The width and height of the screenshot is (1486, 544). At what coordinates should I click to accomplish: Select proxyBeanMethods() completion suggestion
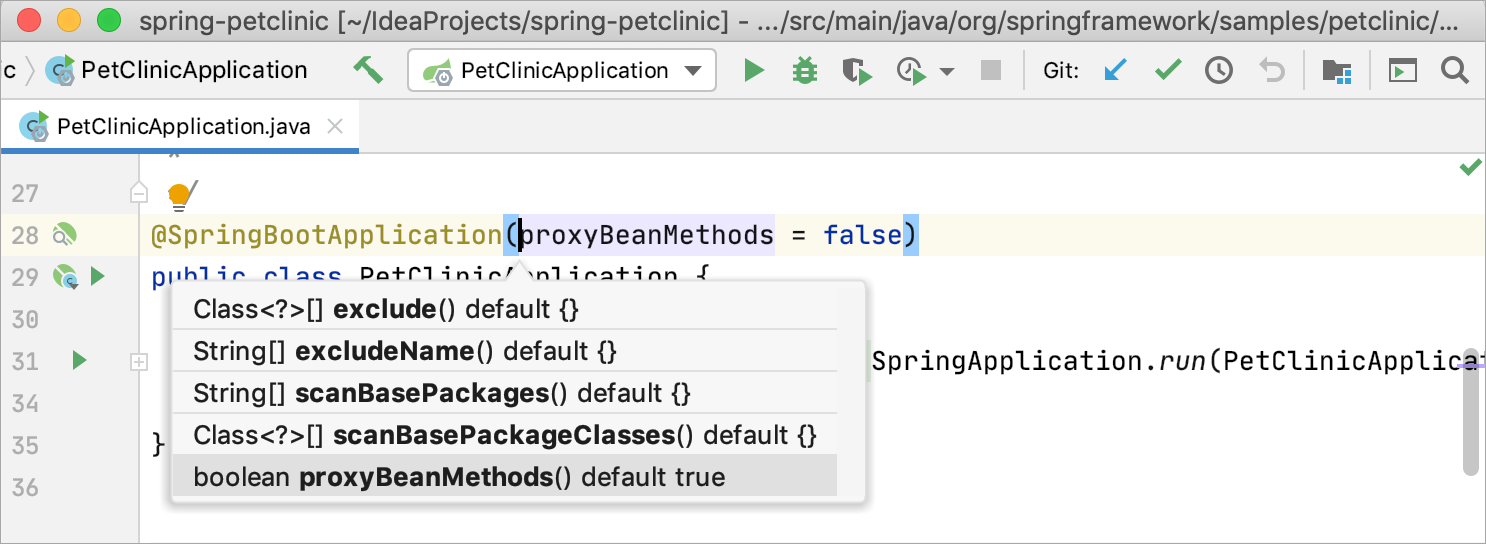click(505, 477)
